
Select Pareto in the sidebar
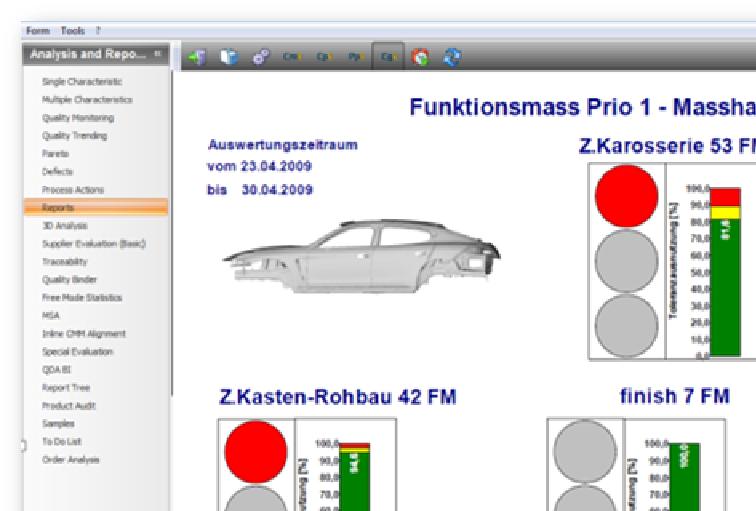[55, 154]
